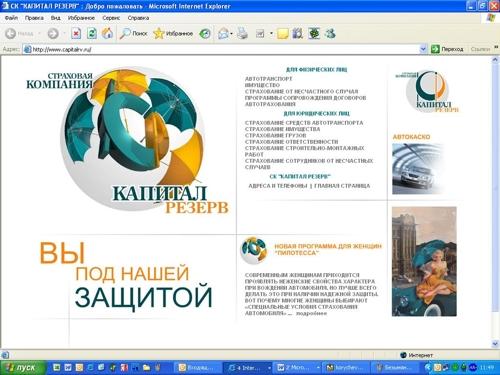The height and width of the screenshot is (375, 500).
Task: Click the small Капитал Резерв logo
Action: [427, 91]
